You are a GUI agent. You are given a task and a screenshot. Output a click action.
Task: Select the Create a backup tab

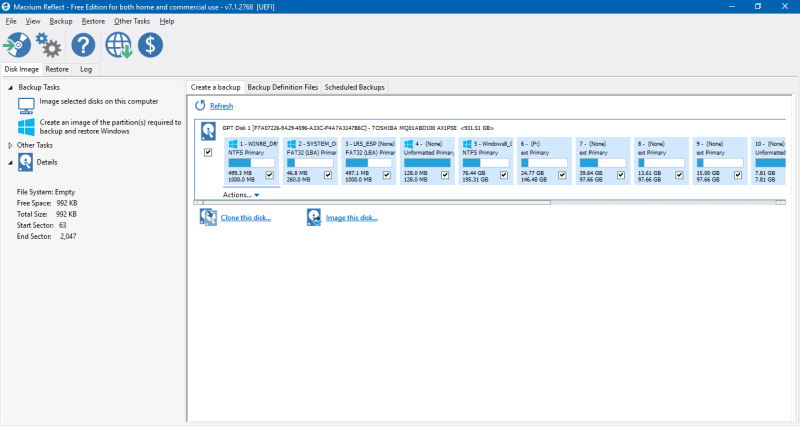coord(215,87)
